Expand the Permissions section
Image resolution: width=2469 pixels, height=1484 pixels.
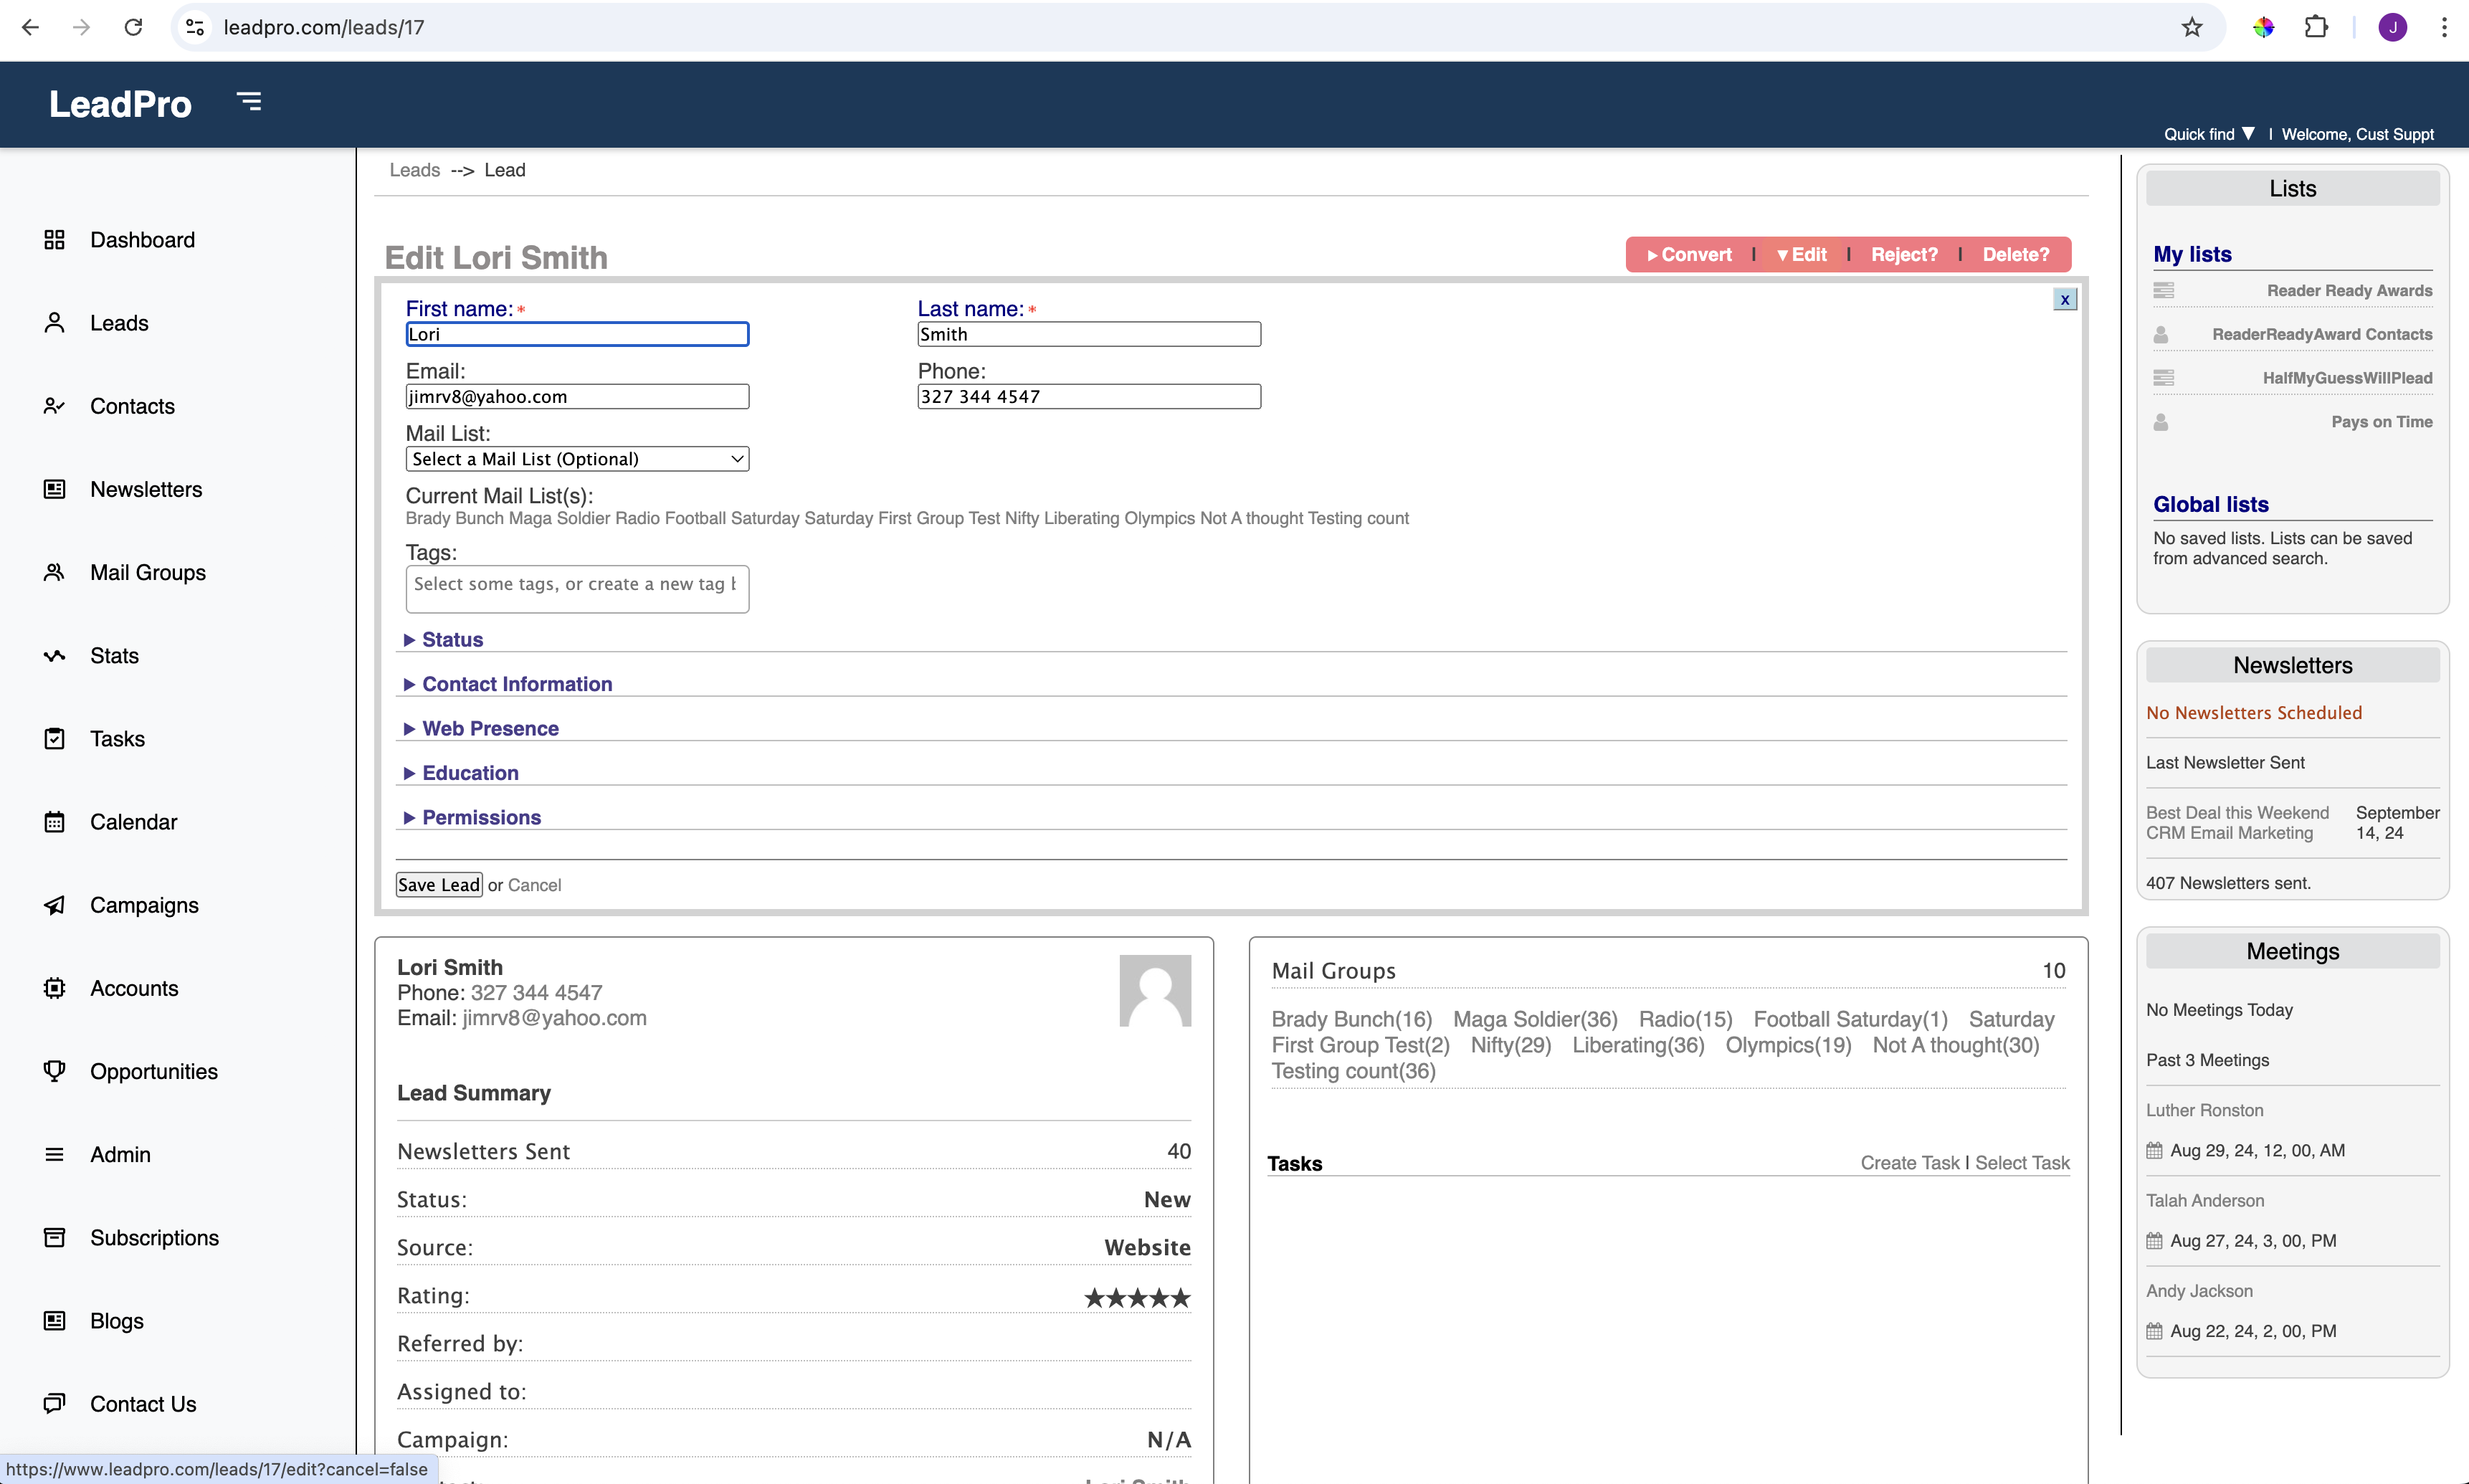point(481,817)
